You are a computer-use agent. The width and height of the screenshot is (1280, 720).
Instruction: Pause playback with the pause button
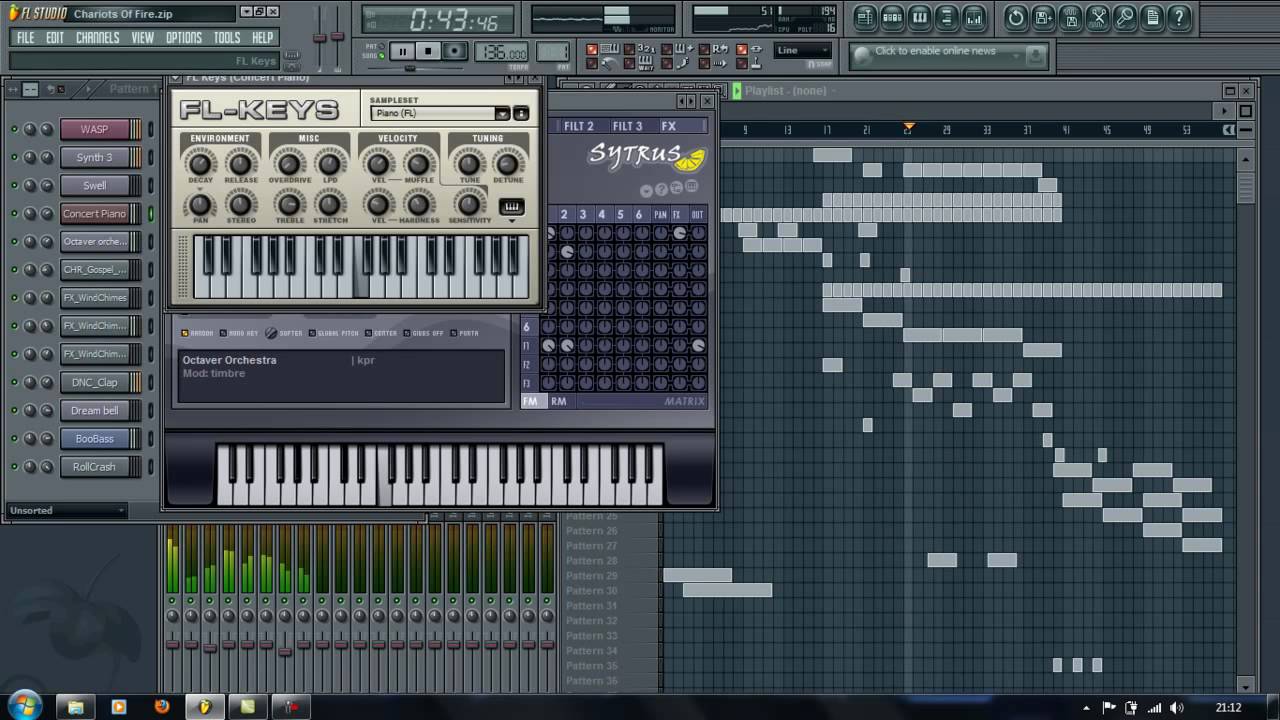(x=401, y=51)
